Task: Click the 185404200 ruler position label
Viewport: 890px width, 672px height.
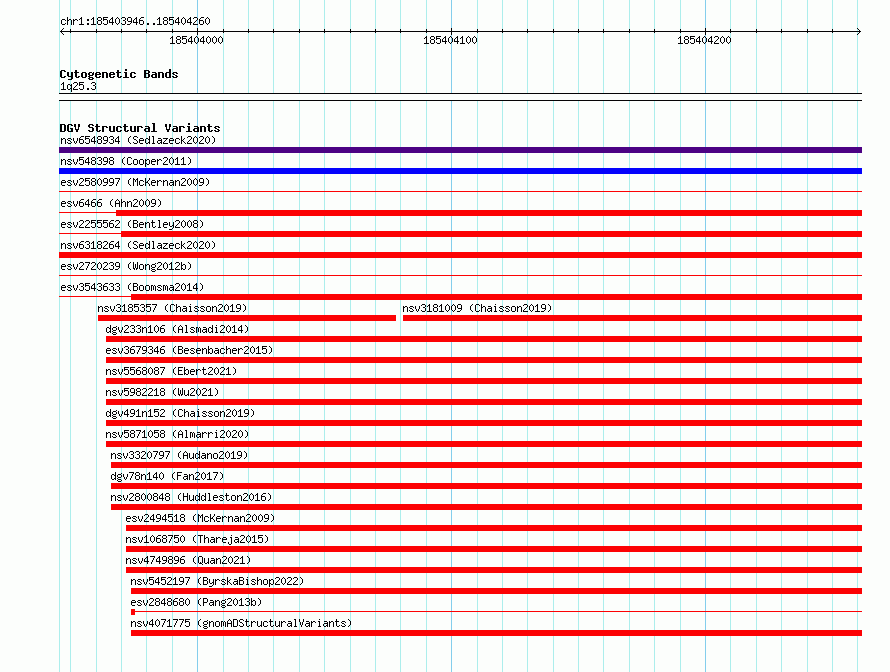Action: (704, 40)
